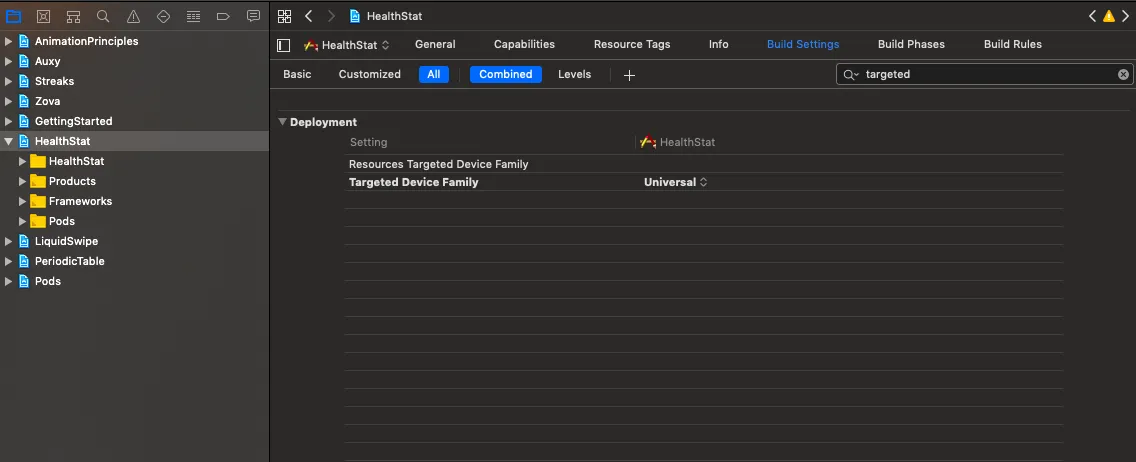Expand the Streaks project
This screenshot has height=462, width=1136.
click(9, 81)
